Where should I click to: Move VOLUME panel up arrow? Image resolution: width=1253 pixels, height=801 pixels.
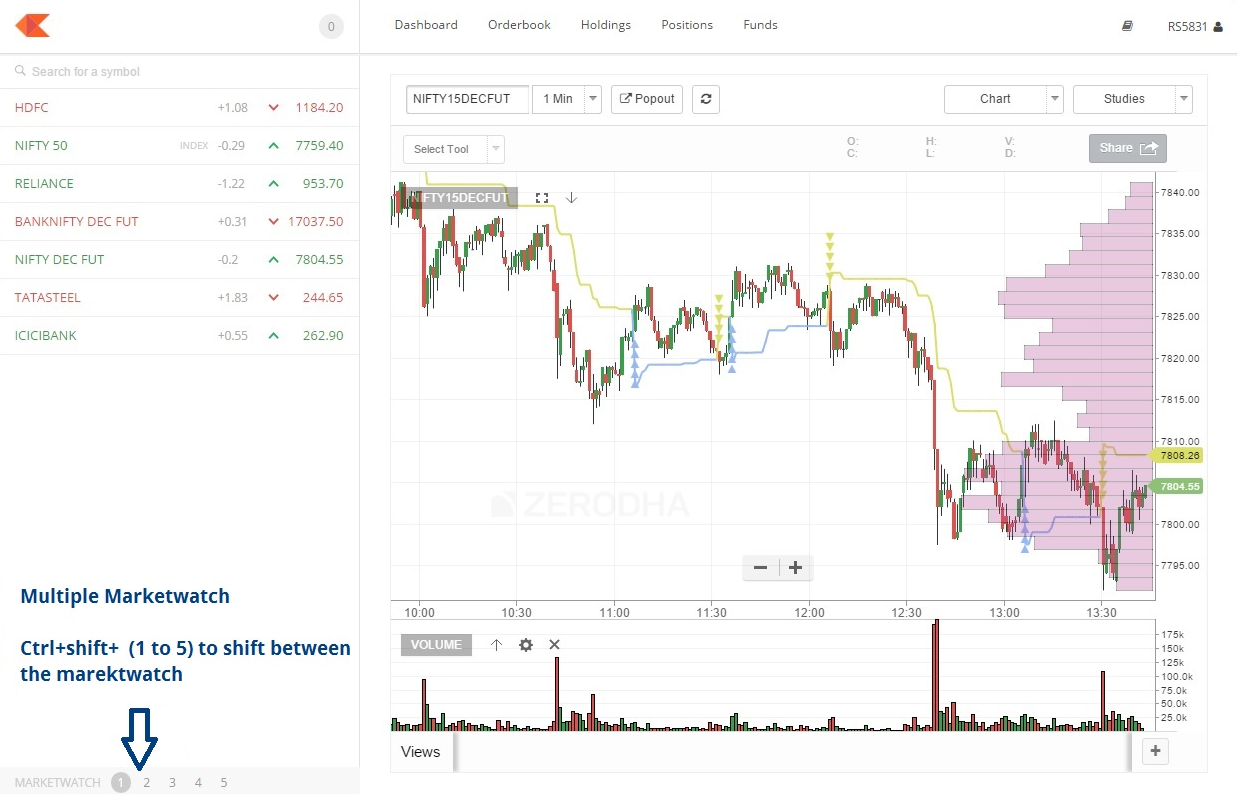[496, 645]
